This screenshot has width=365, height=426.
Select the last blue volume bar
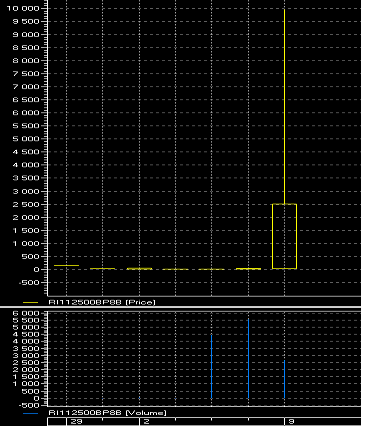(284, 379)
